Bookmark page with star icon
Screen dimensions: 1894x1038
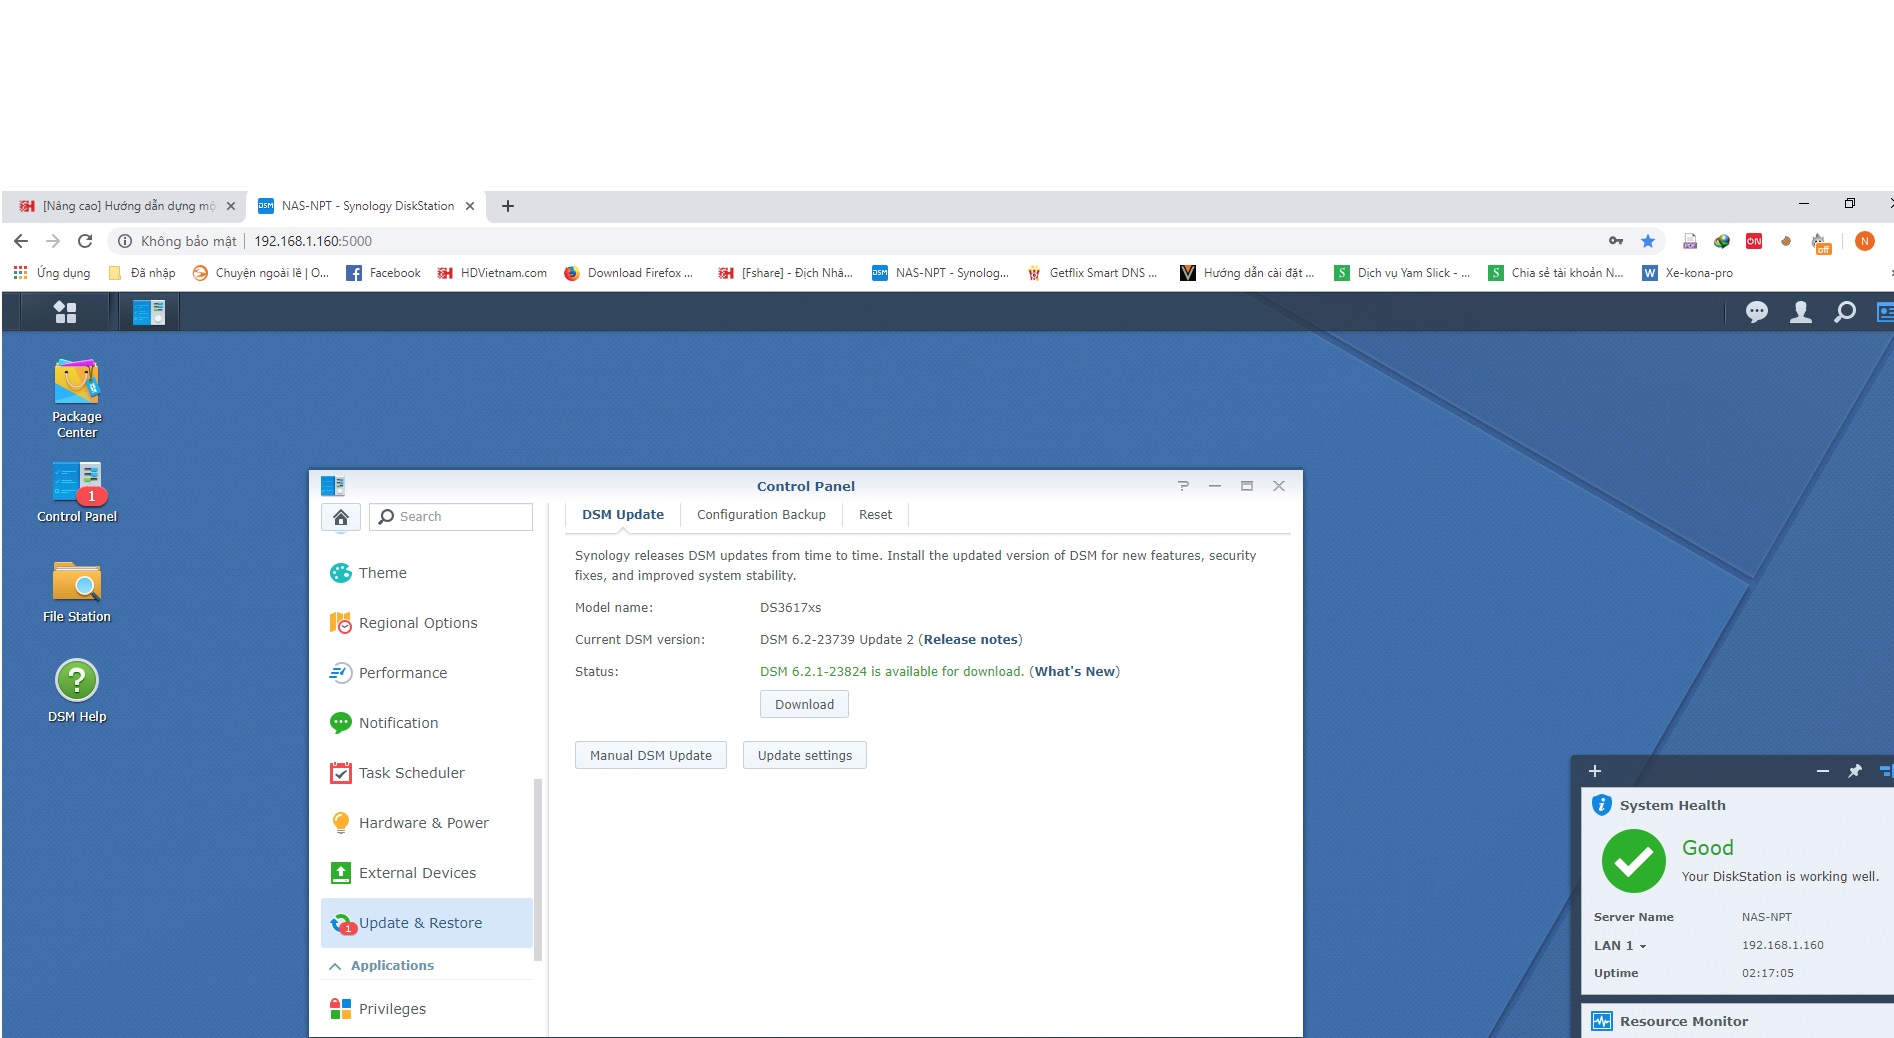1648,241
